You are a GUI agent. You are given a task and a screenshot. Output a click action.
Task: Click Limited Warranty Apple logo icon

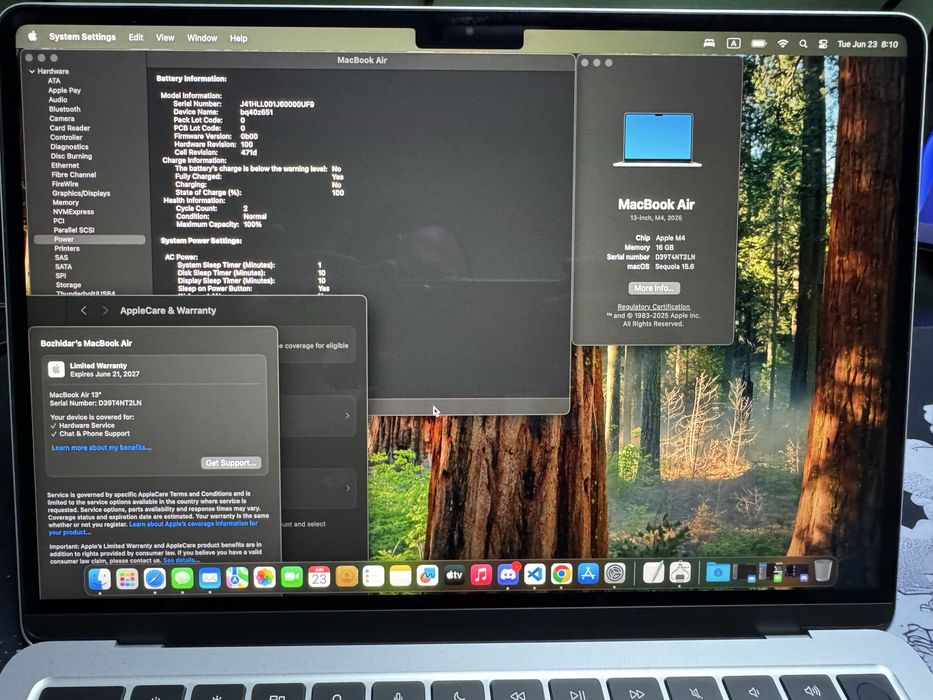click(x=57, y=370)
